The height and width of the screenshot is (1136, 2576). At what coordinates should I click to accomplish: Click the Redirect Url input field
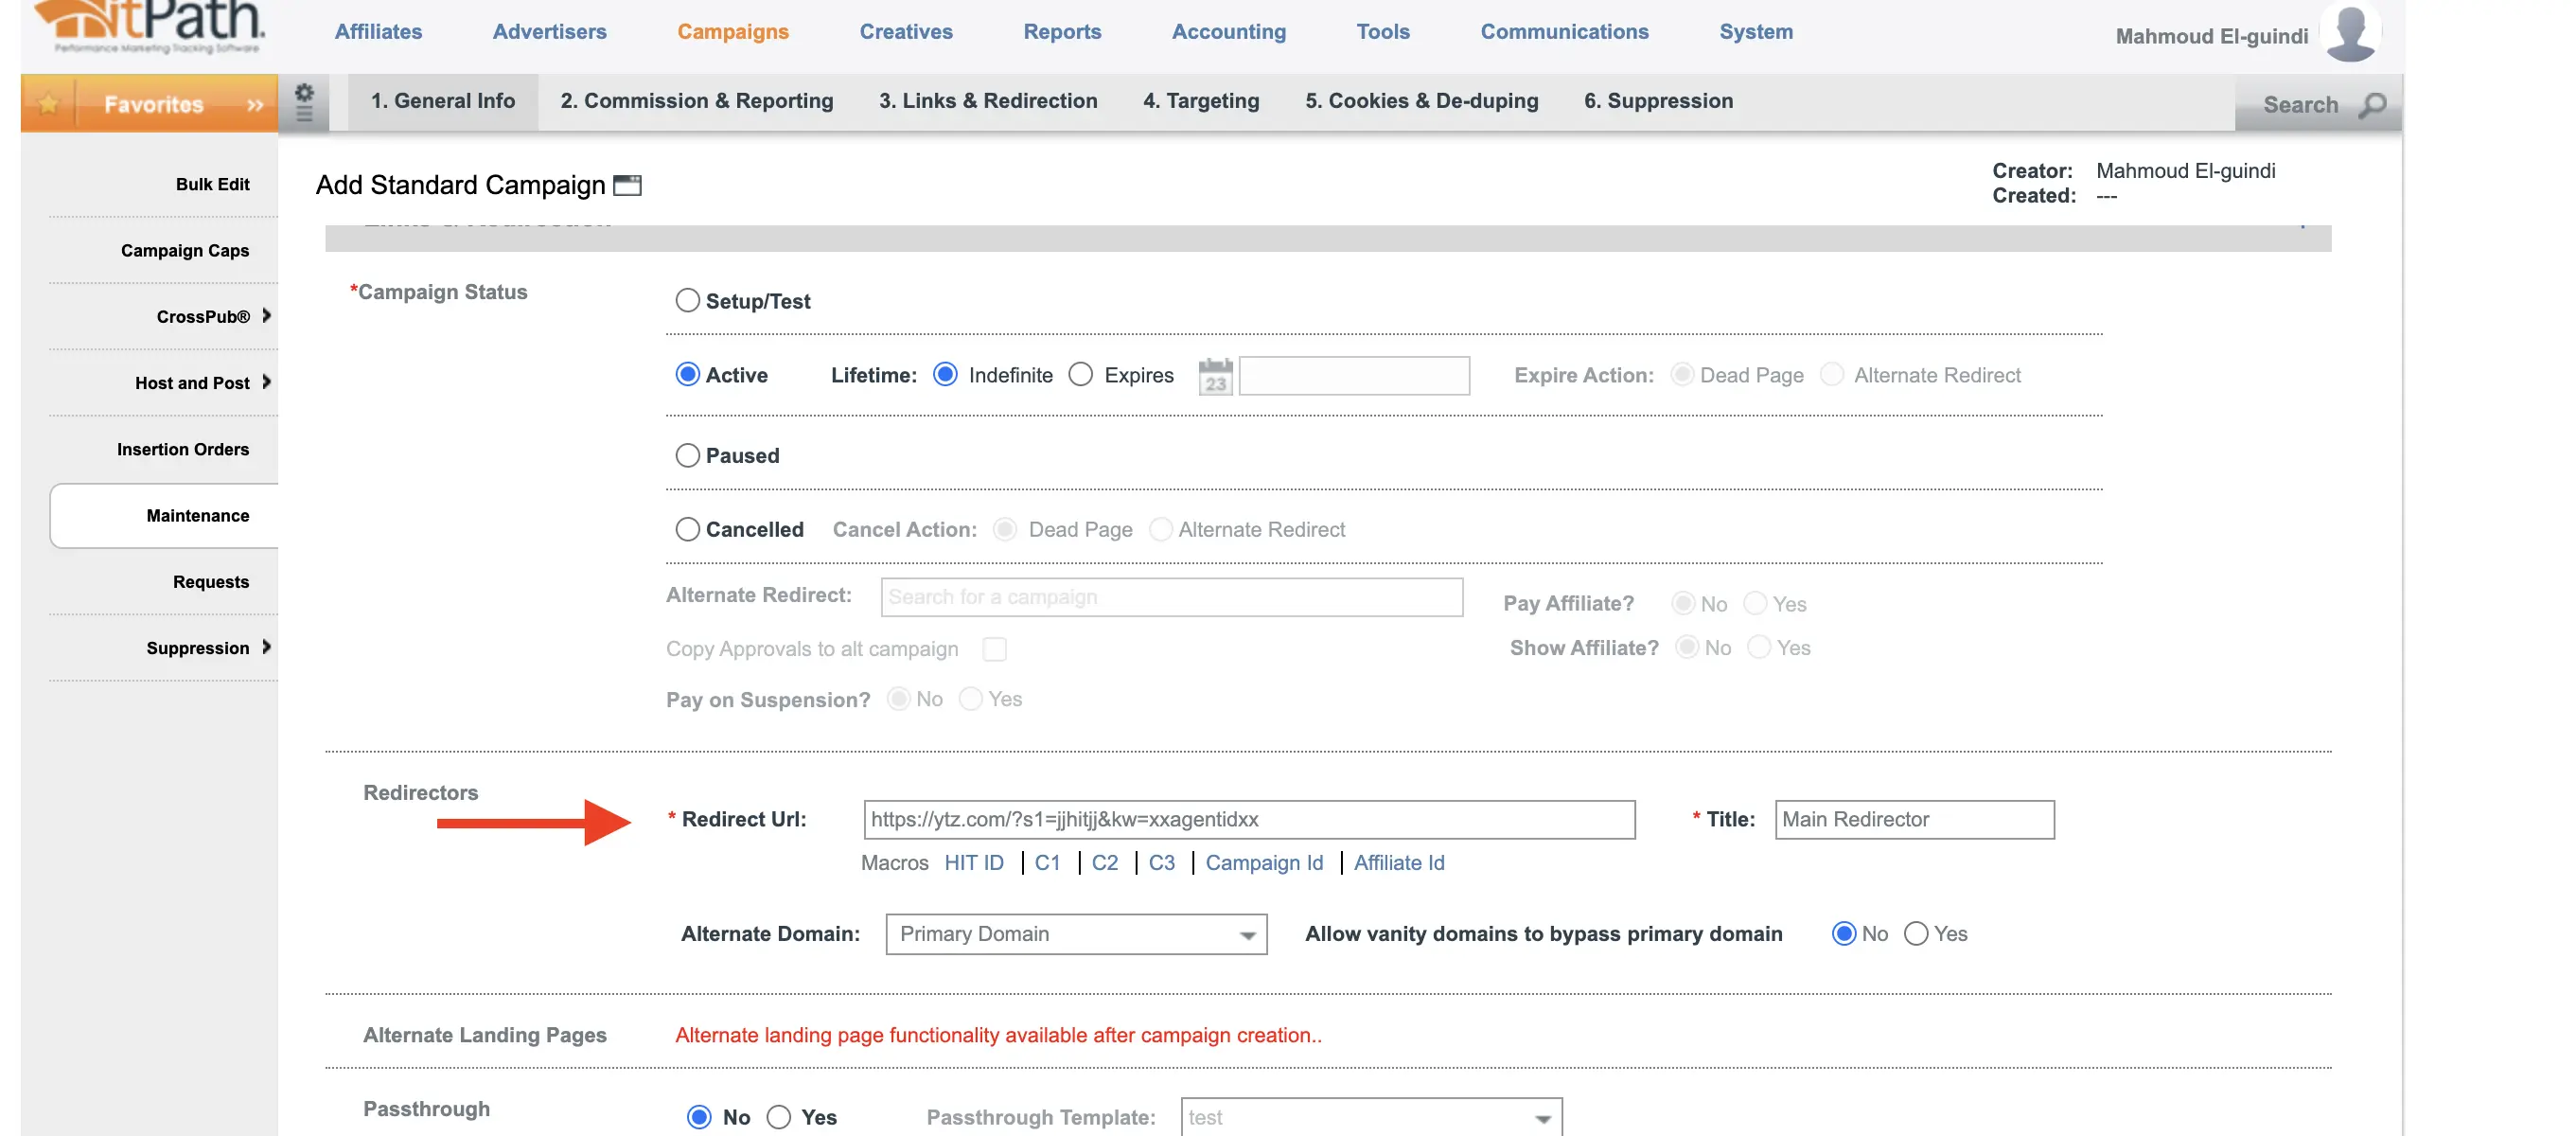(x=1248, y=820)
